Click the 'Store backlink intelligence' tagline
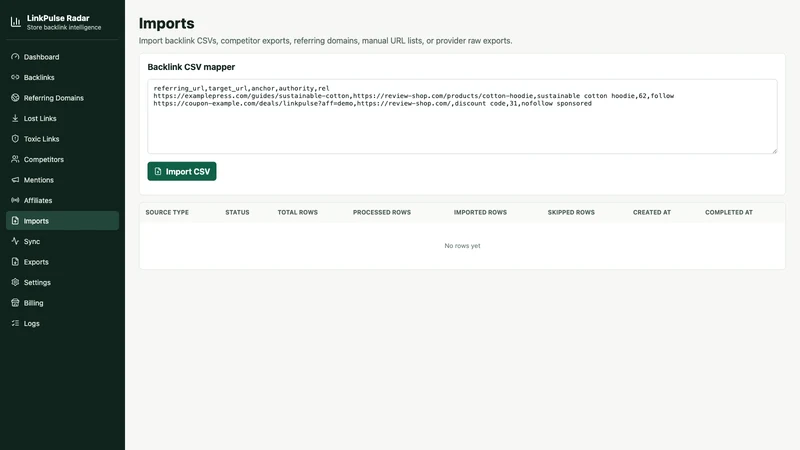Viewport: 800px width, 450px height. (x=64, y=28)
